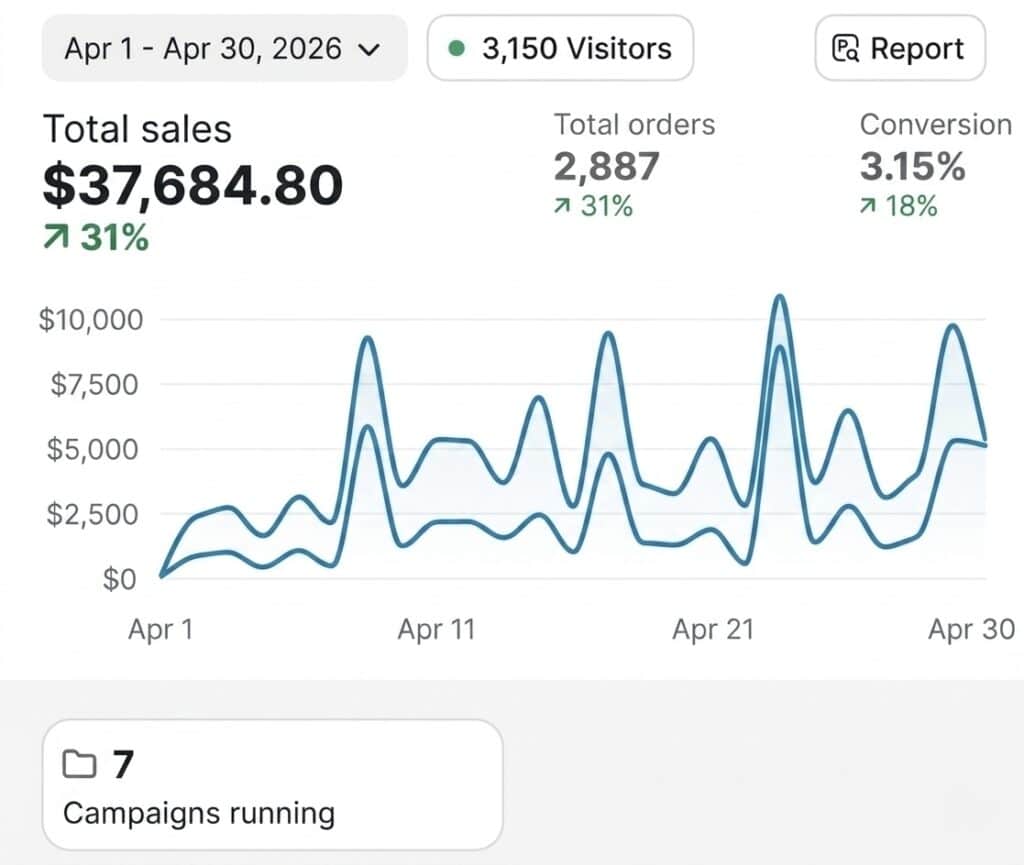Click the folder icon on campaigns card
Image resolution: width=1024 pixels, height=865 pixels.
80,764
